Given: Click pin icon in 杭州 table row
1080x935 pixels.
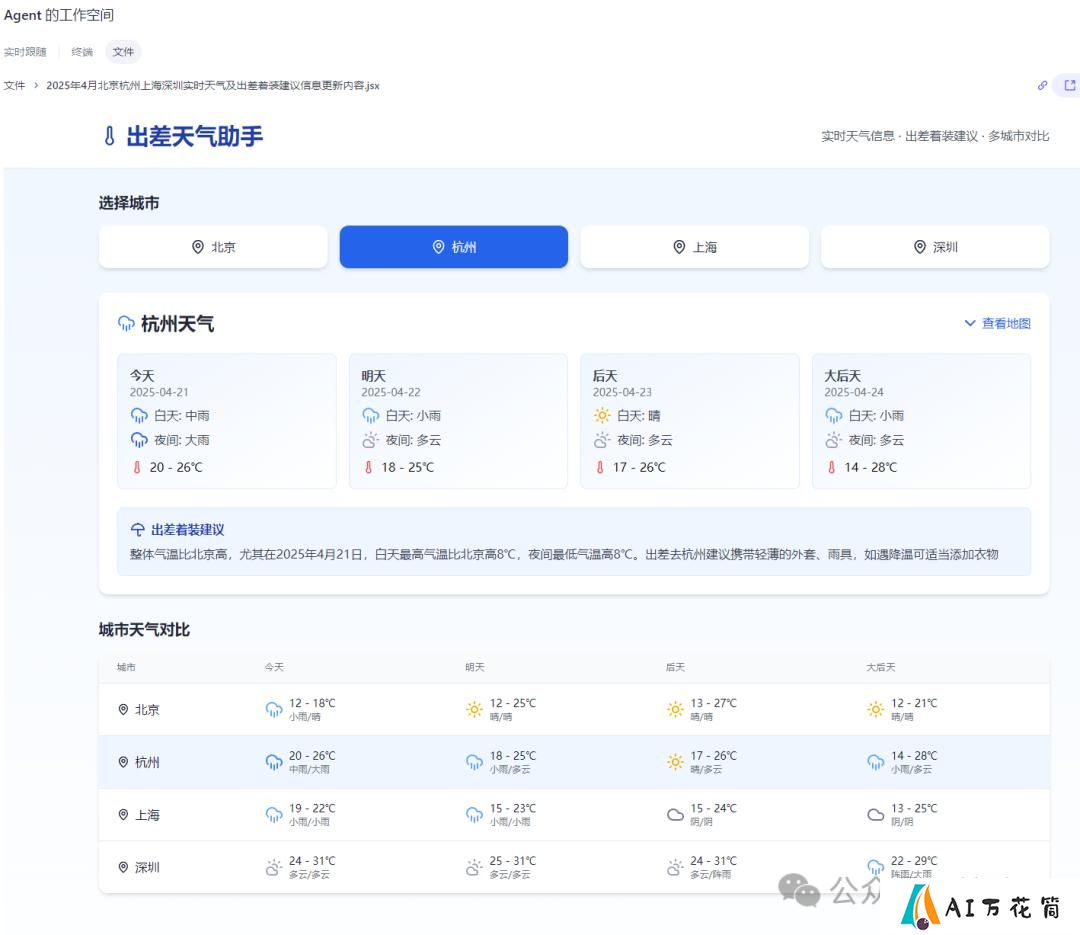Looking at the screenshot, I should (x=123, y=761).
